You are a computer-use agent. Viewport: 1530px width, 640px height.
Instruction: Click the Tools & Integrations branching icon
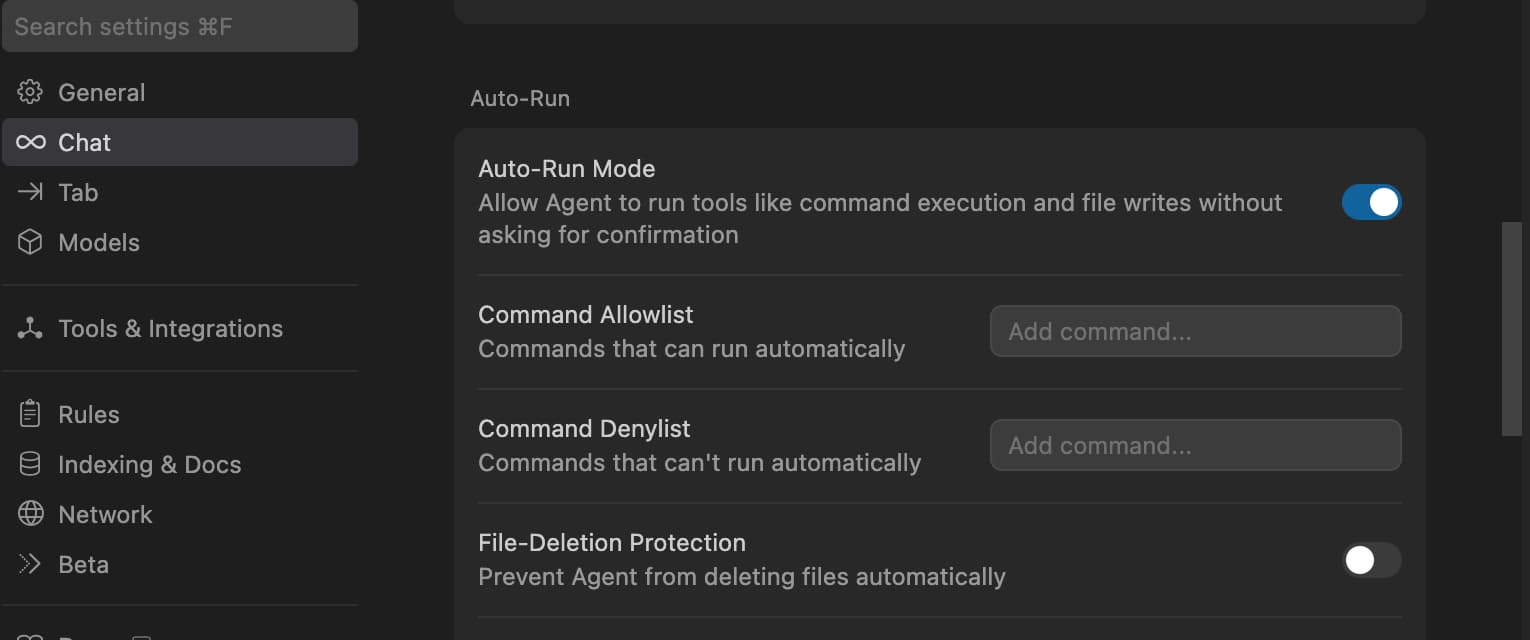pos(30,328)
